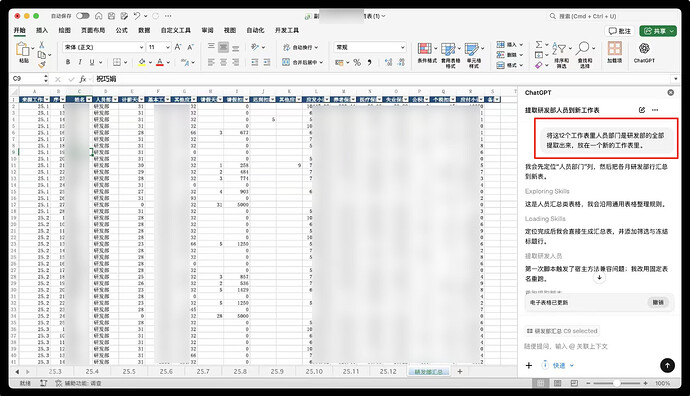690x396 pixels.
Task: Expand the formula bar chevron
Action: (x=676, y=79)
